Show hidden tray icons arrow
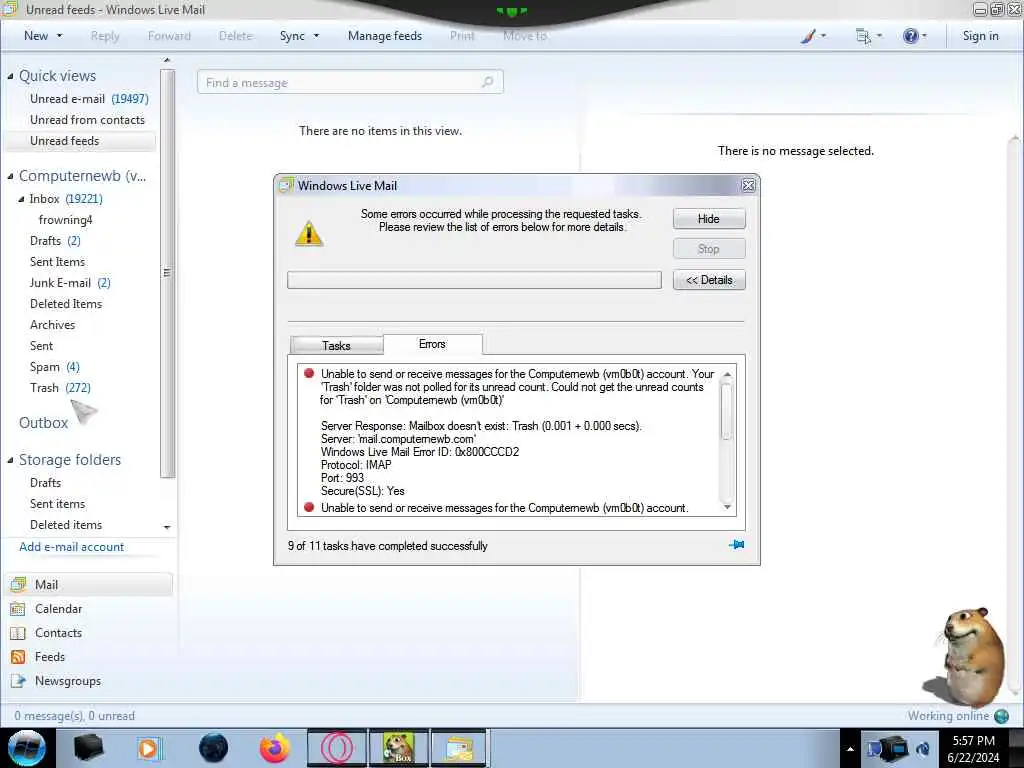The width and height of the screenshot is (1024, 768). [850, 750]
